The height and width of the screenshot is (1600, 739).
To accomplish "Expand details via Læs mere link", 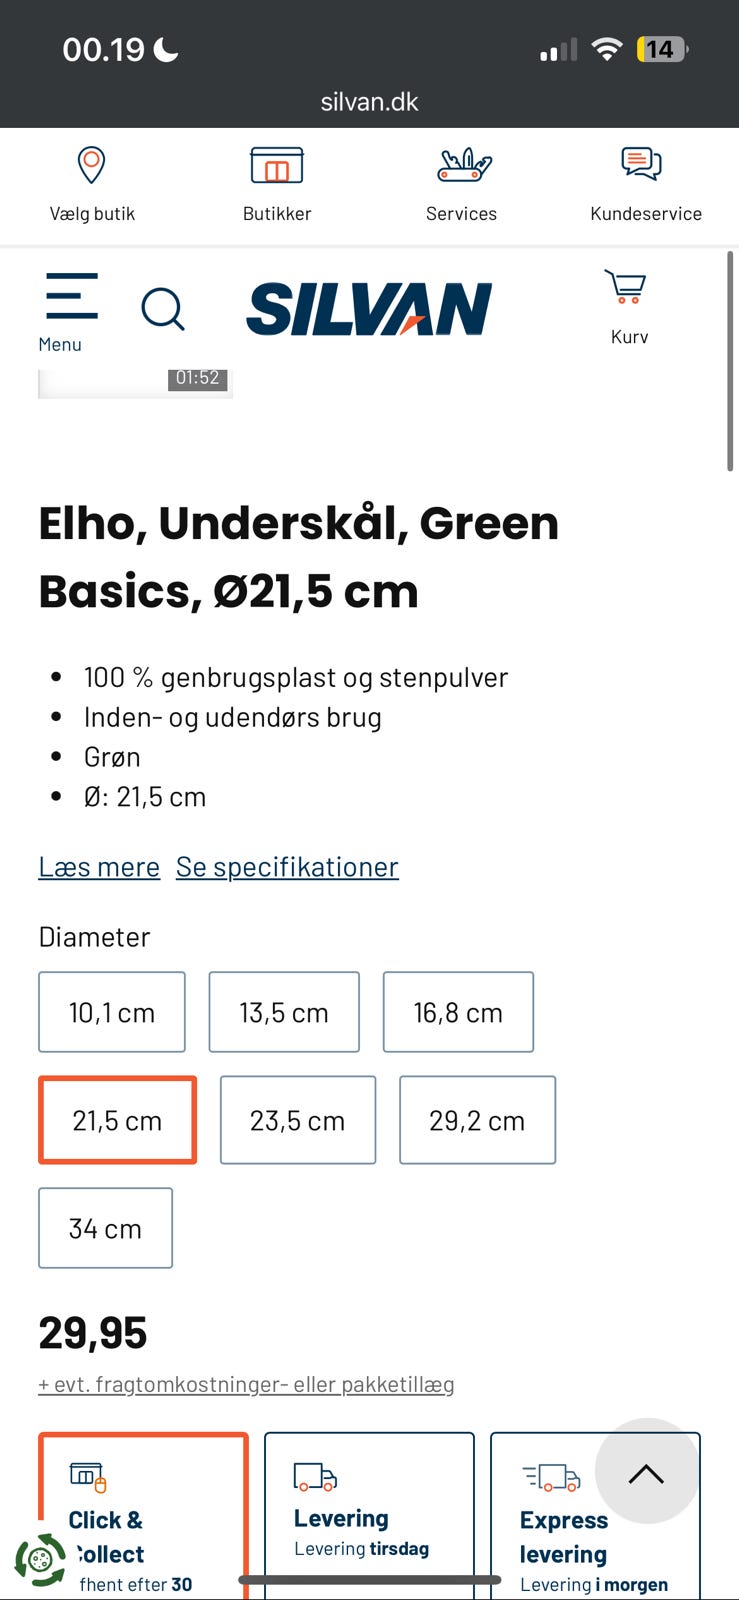I will pos(99,867).
